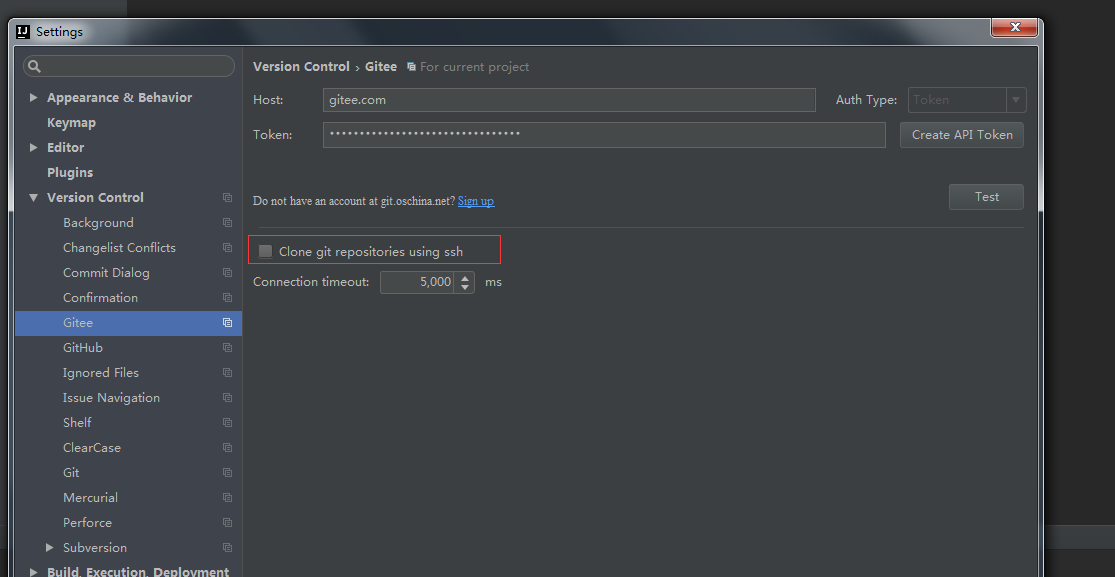Click project-level icon beside Gitee
Viewport: 1115px width, 577px height.
pos(228,322)
